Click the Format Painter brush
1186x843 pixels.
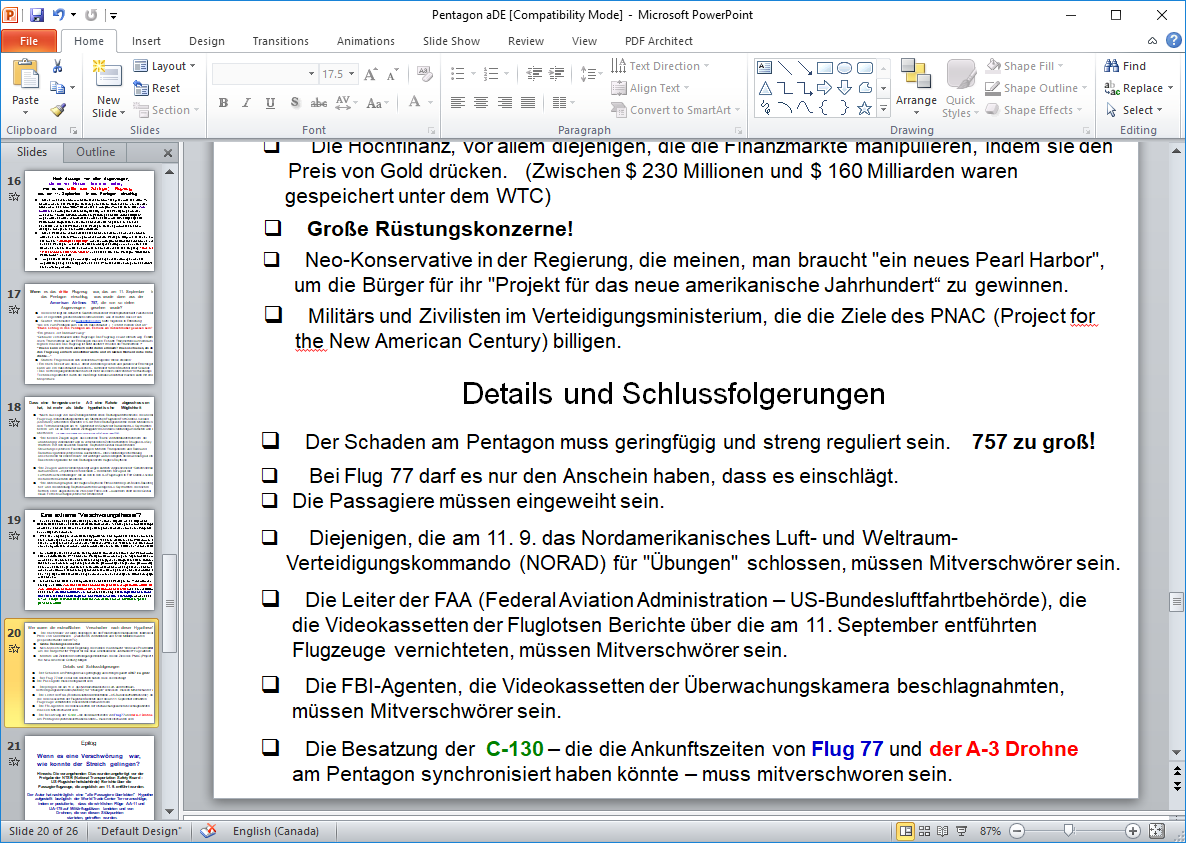[57, 110]
